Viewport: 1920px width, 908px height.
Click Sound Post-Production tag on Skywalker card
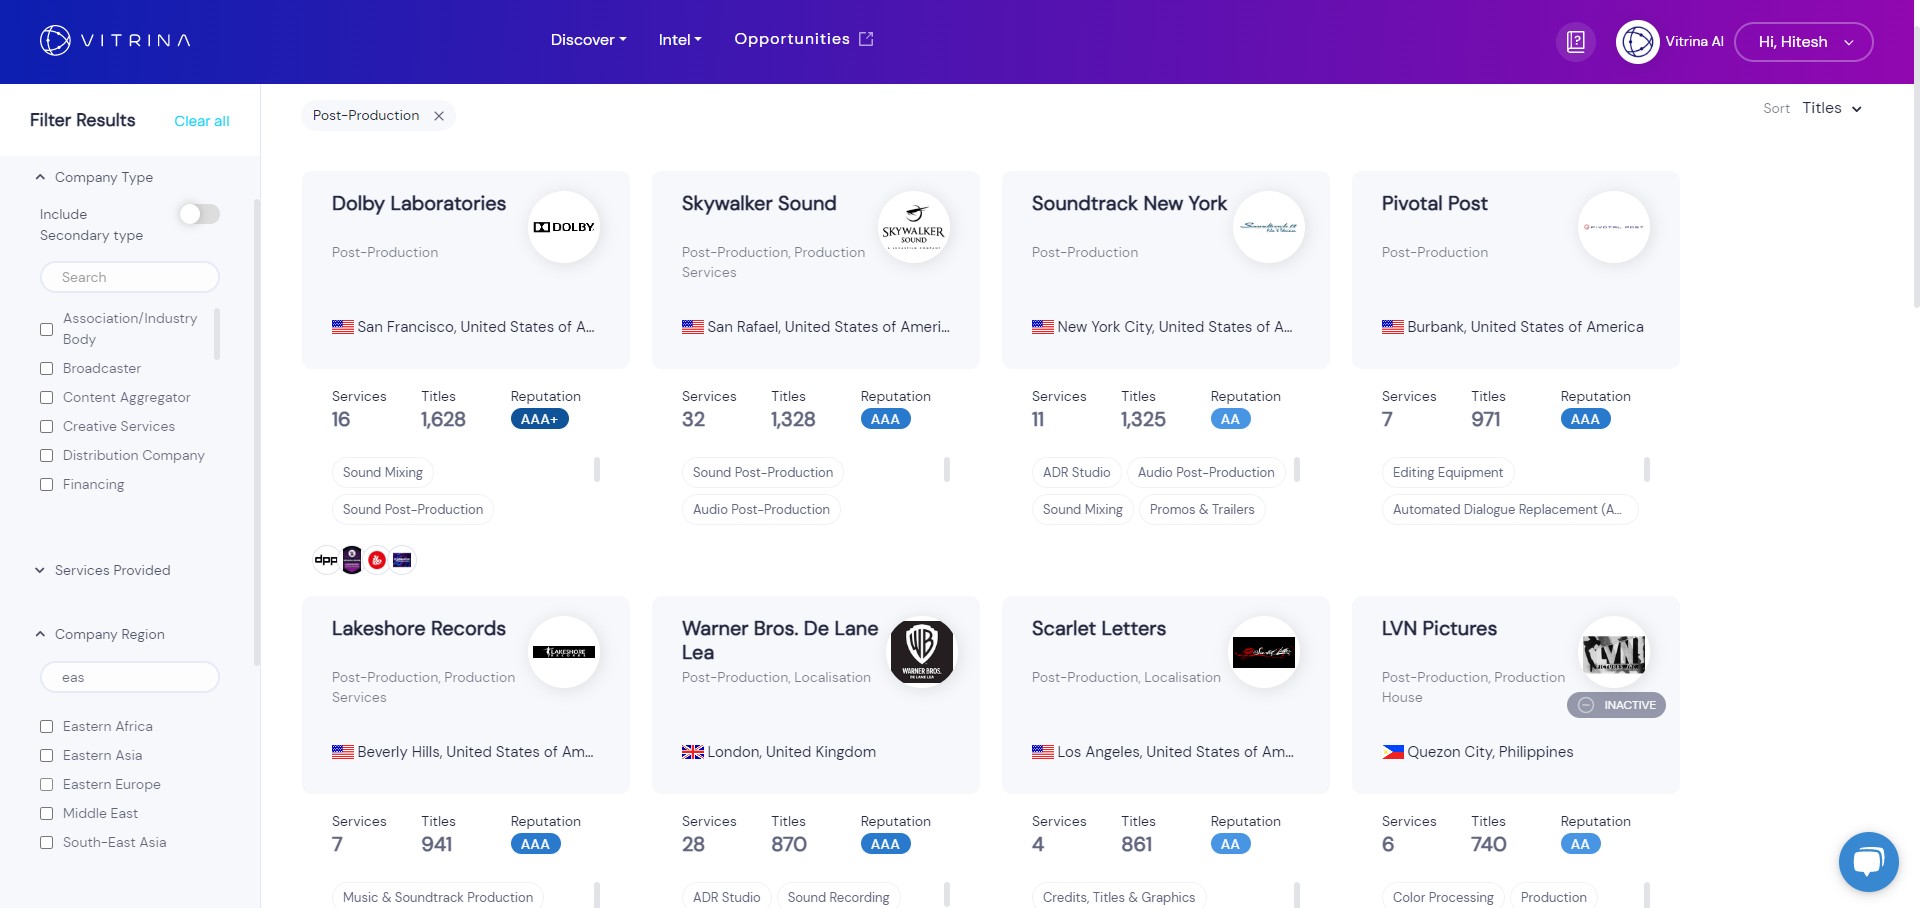pyautogui.click(x=763, y=472)
